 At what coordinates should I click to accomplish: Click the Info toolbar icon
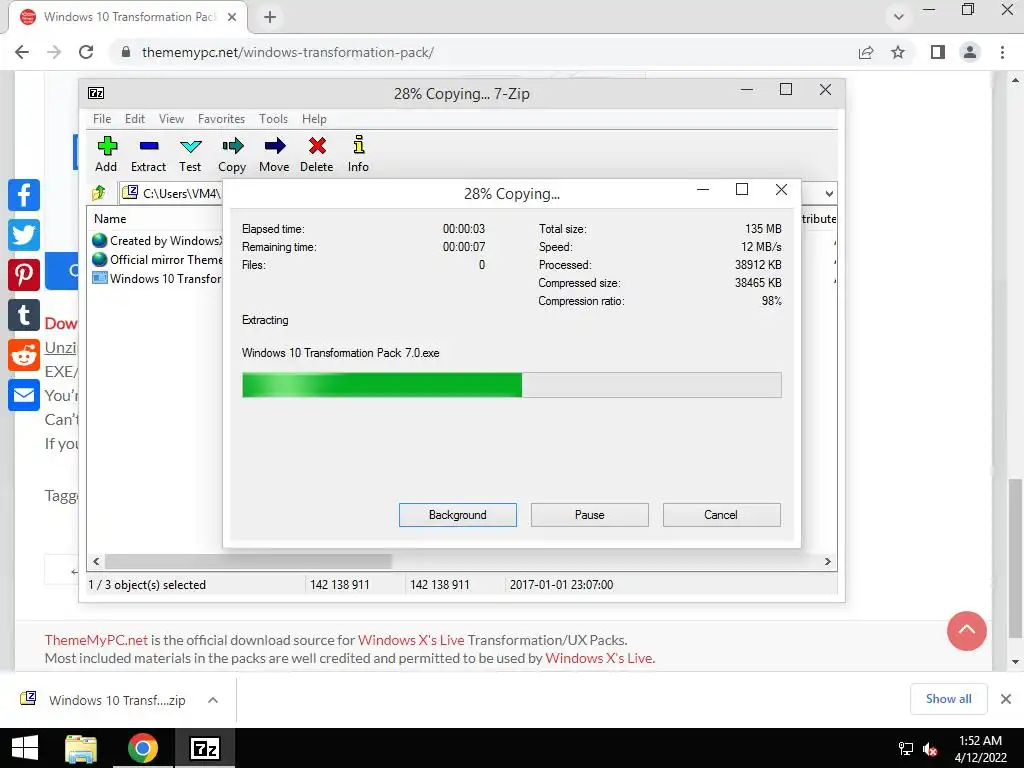tap(359, 154)
